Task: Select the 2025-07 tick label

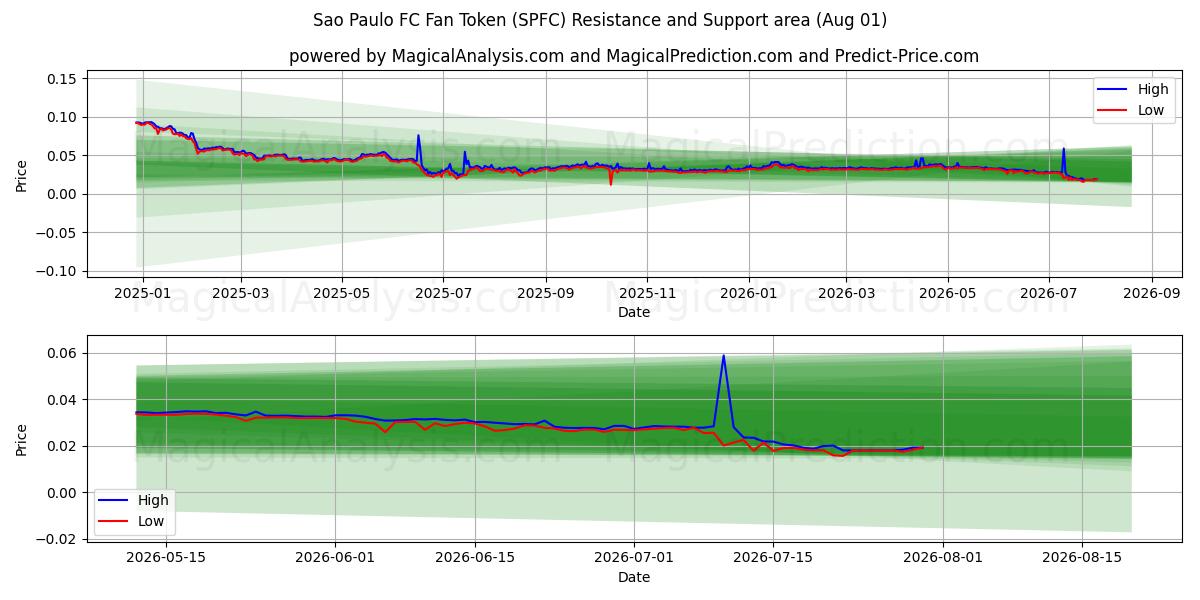Action: tap(443, 293)
